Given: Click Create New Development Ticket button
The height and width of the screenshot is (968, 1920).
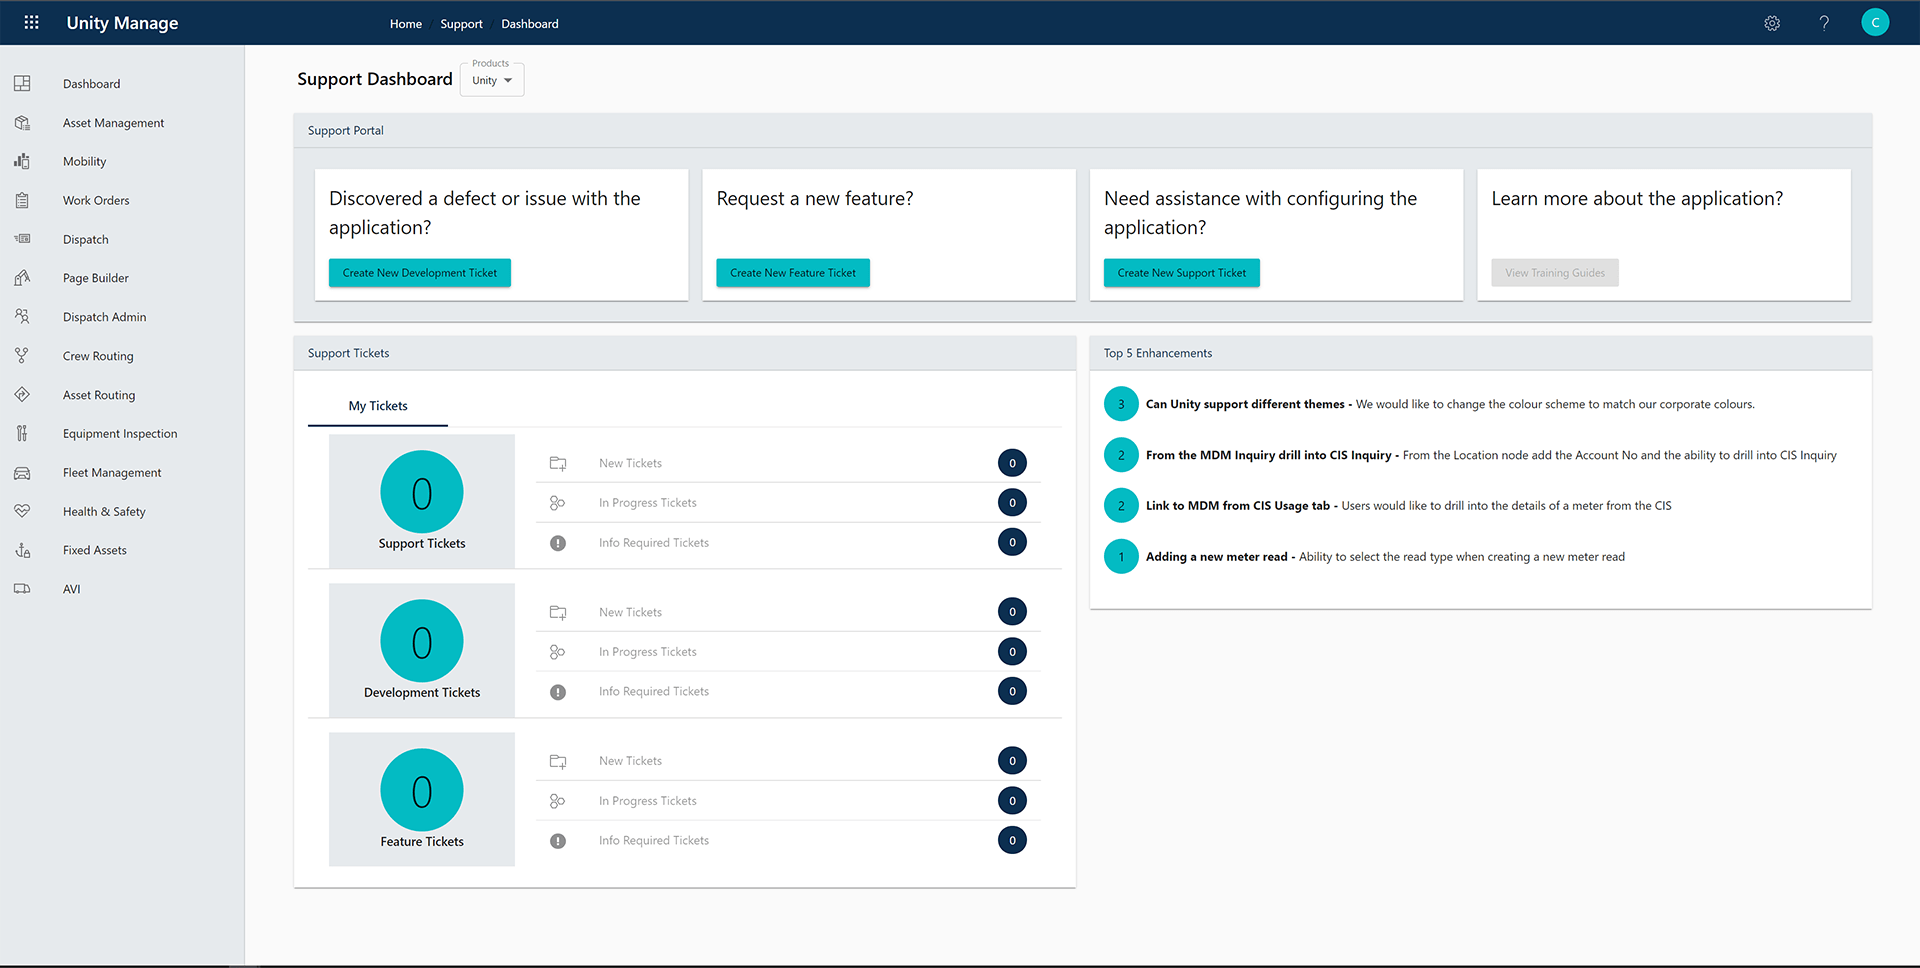Looking at the screenshot, I should 419,273.
